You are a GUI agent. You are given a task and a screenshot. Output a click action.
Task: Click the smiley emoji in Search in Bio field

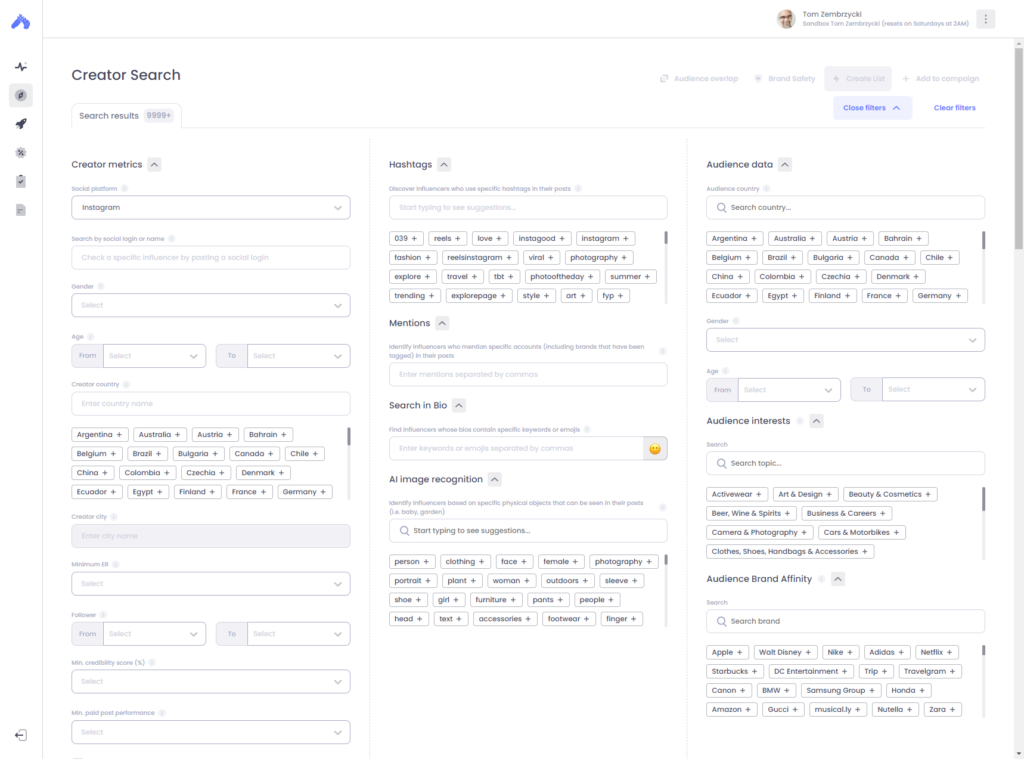click(x=655, y=449)
